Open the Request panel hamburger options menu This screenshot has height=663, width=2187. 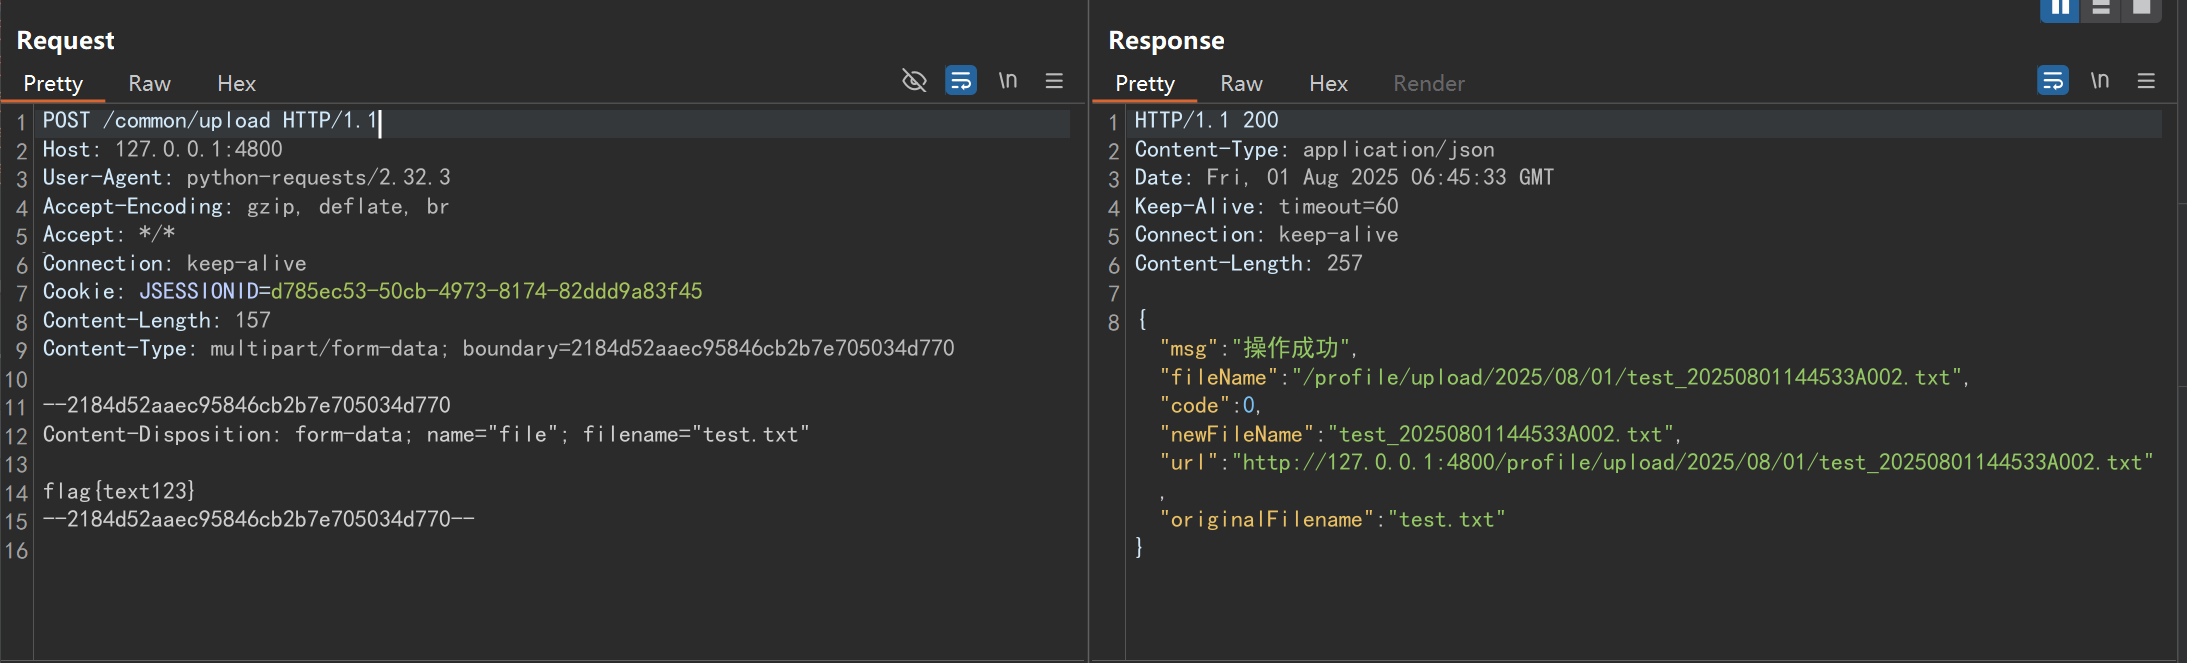[1054, 80]
